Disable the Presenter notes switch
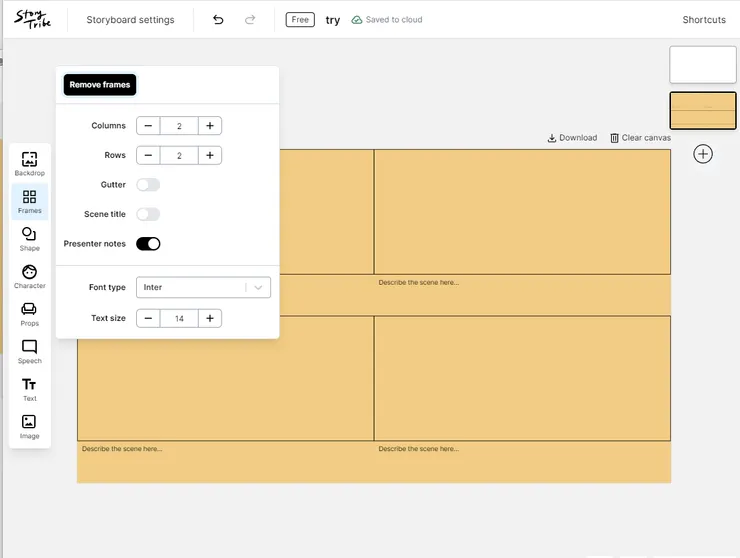 [x=148, y=244]
